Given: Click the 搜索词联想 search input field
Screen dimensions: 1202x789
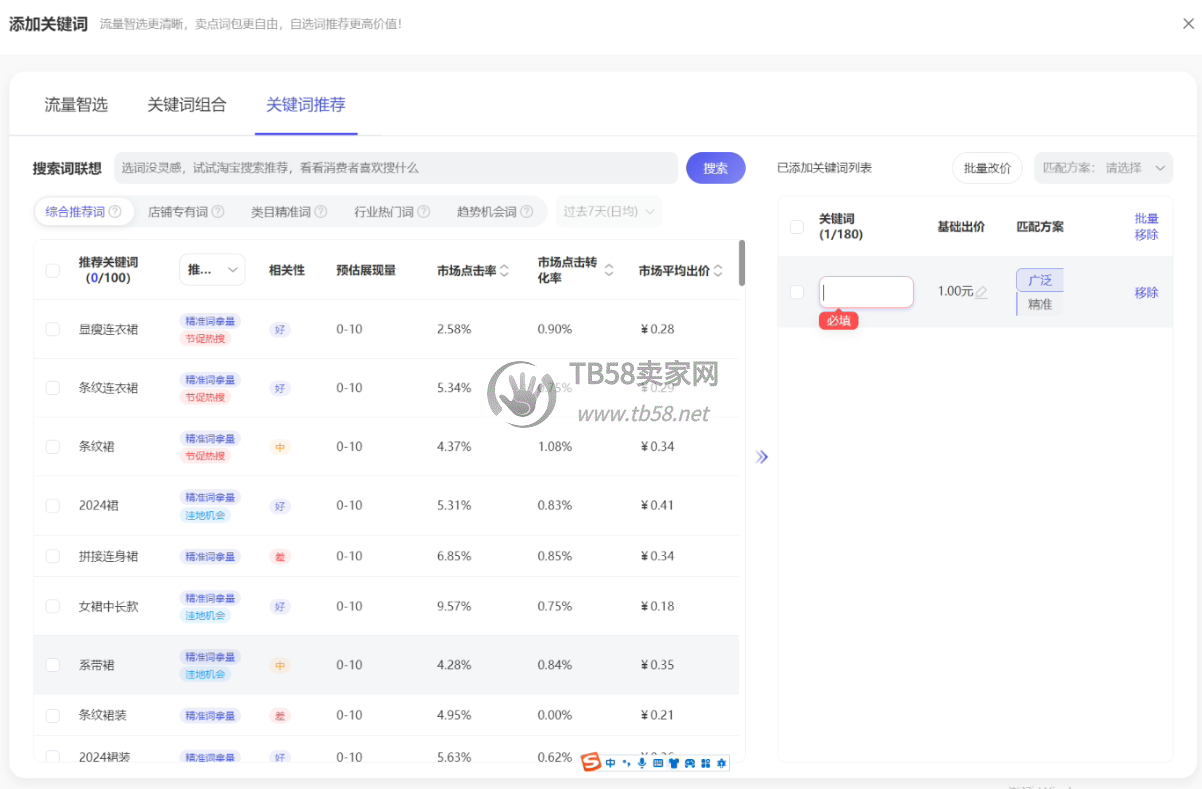Looking at the screenshot, I should (395, 168).
